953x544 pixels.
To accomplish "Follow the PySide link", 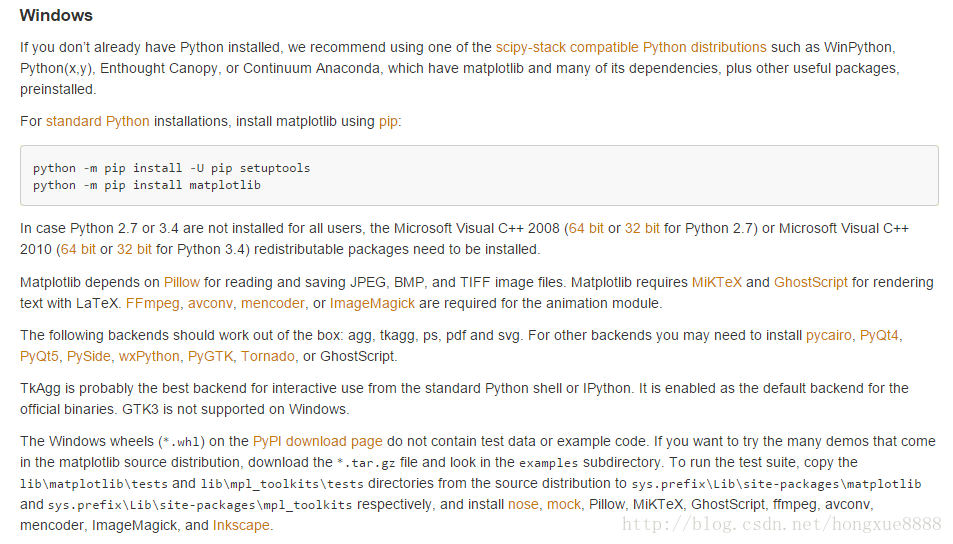I will [x=89, y=357].
